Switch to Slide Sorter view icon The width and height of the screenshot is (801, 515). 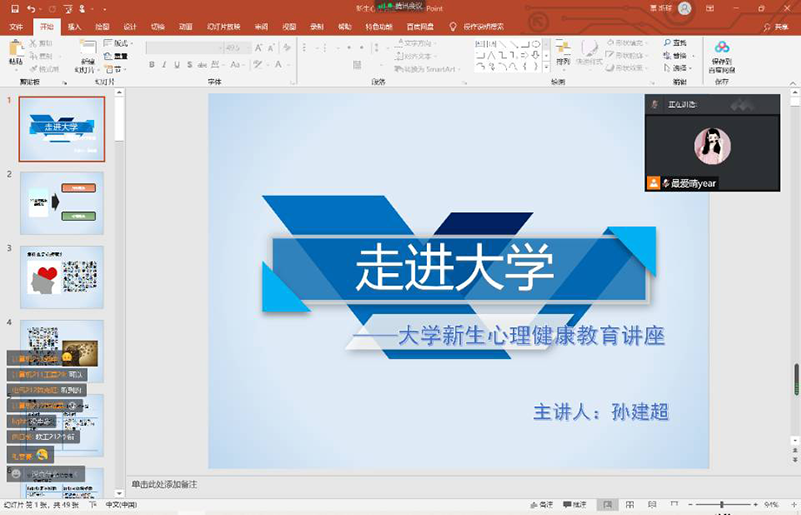click(628, 505)
